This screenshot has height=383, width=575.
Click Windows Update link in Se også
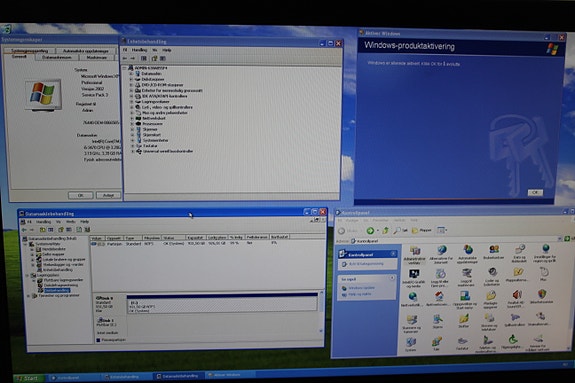(361, 288)
